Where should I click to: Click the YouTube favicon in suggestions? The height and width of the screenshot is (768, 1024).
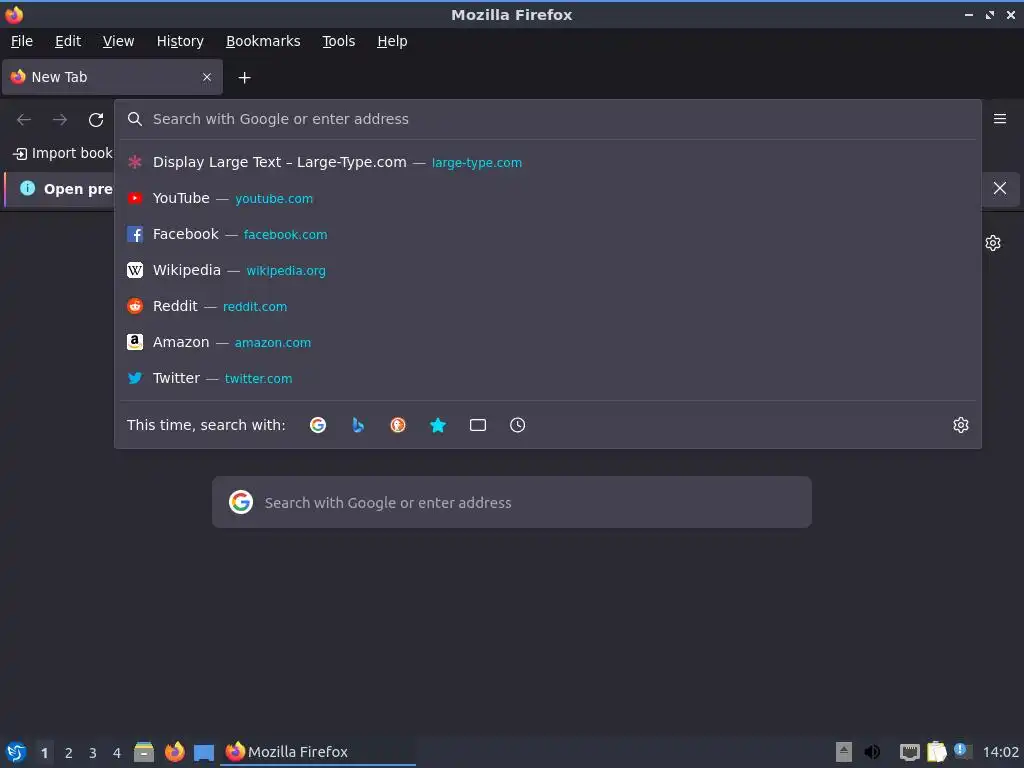[135, 198]
